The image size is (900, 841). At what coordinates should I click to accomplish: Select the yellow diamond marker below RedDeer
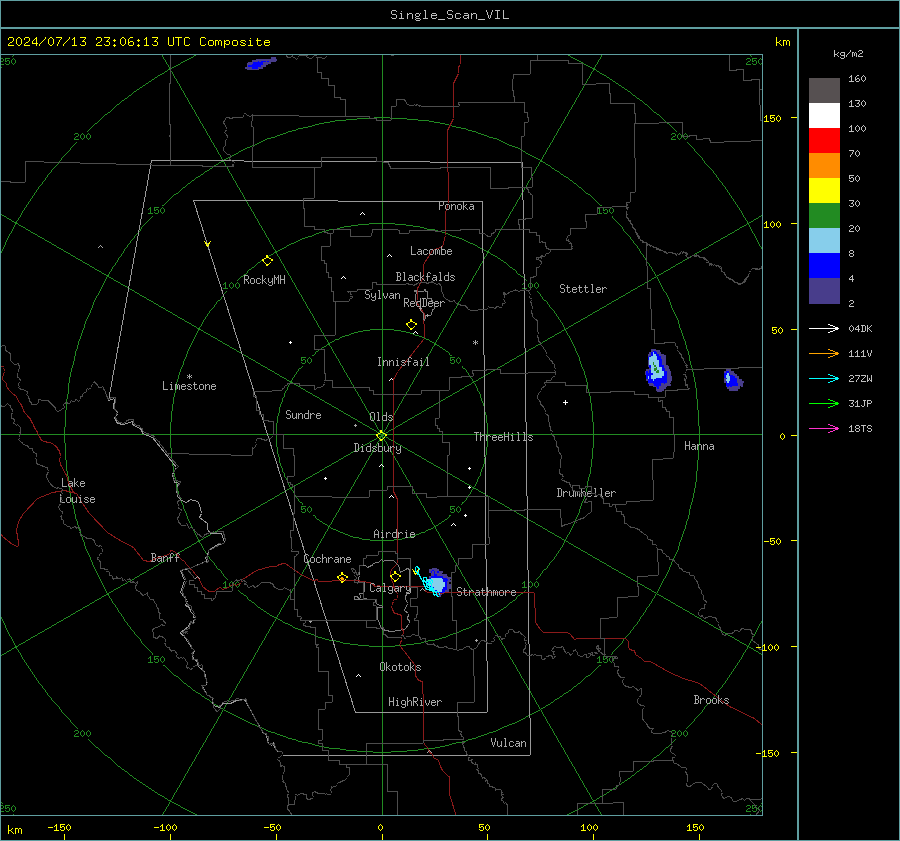pos(411,325)
